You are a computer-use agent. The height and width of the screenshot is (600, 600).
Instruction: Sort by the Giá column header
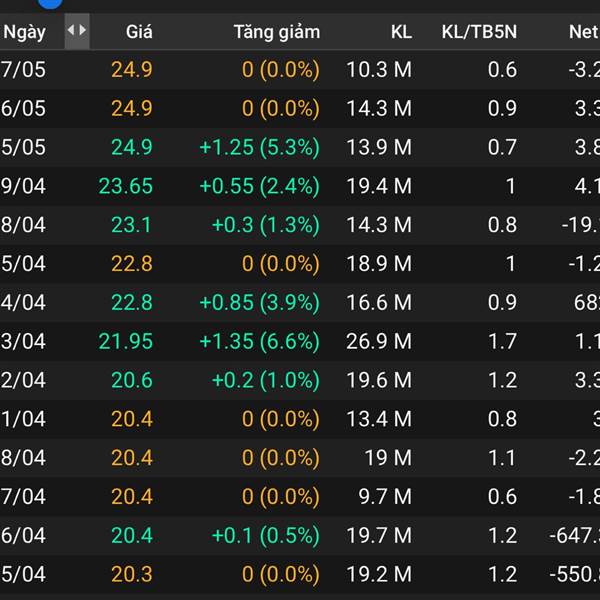click(x=139, y=31)
